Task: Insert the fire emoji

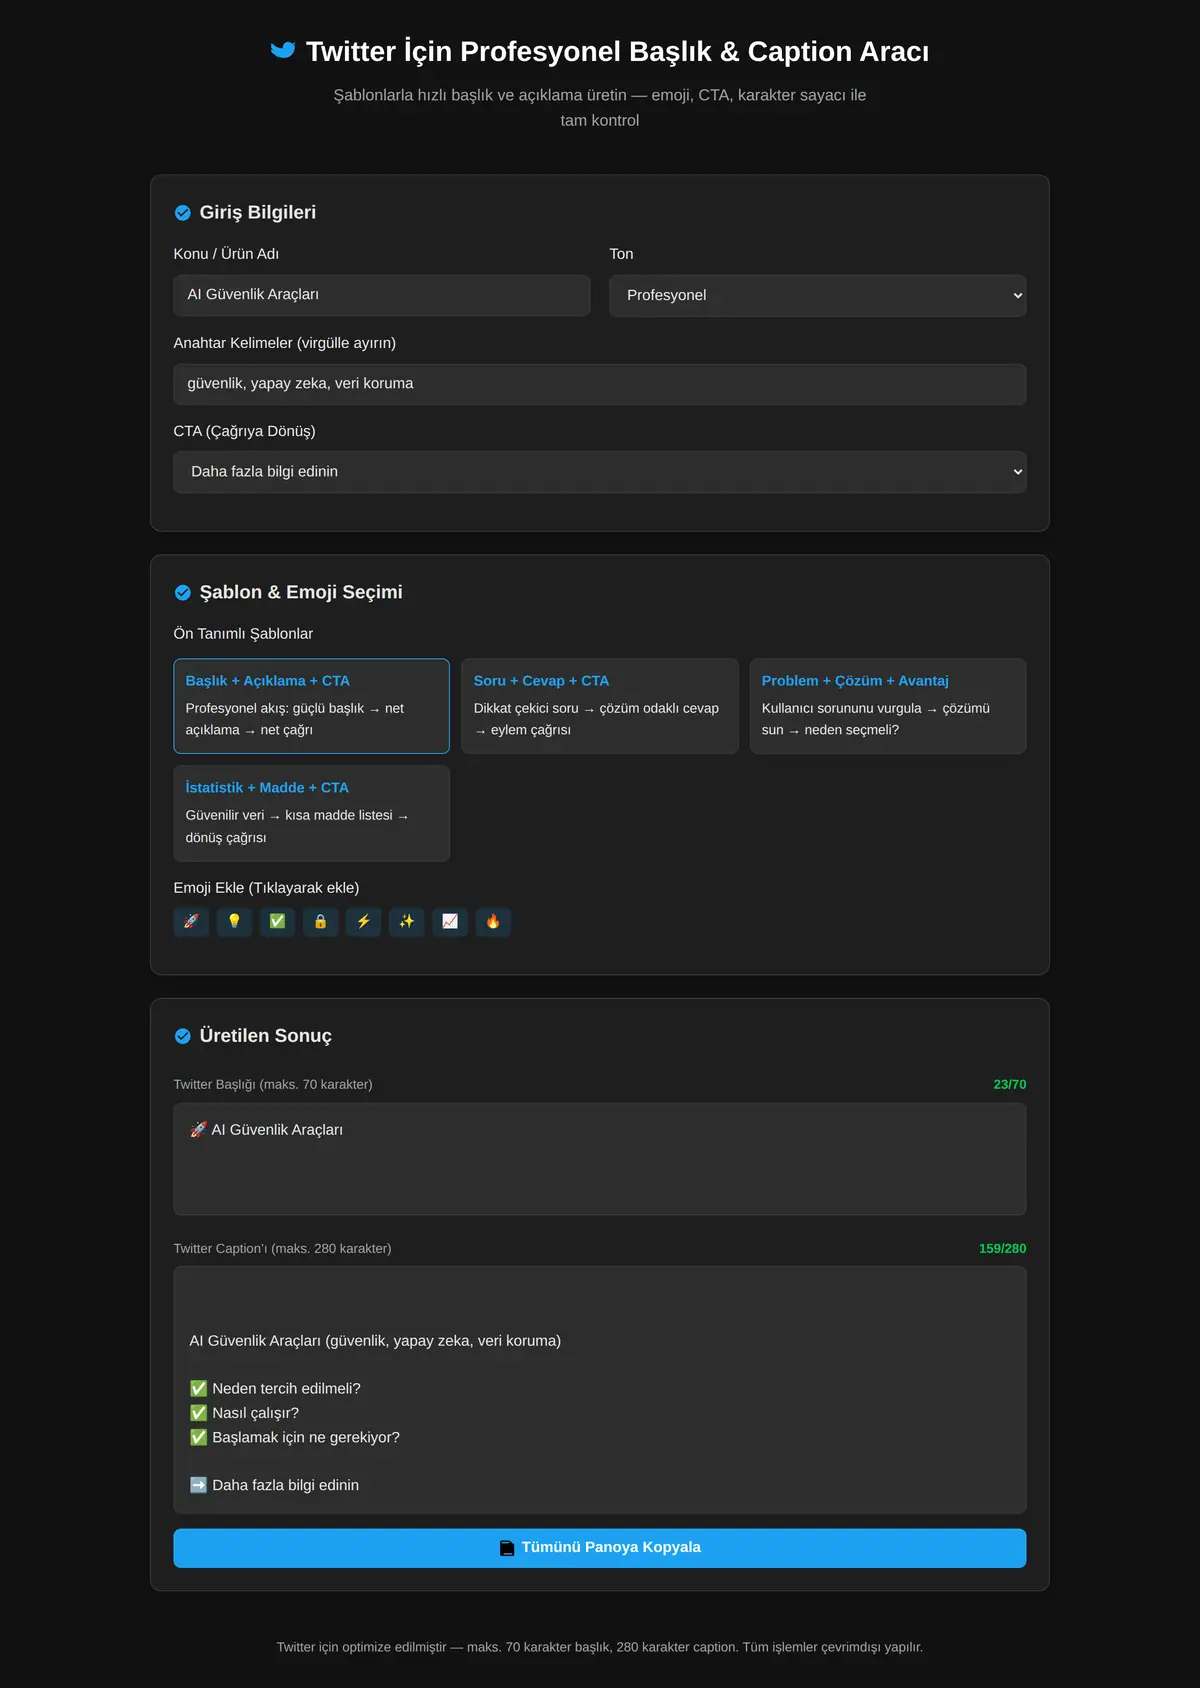Action: [x=493, y=922]
